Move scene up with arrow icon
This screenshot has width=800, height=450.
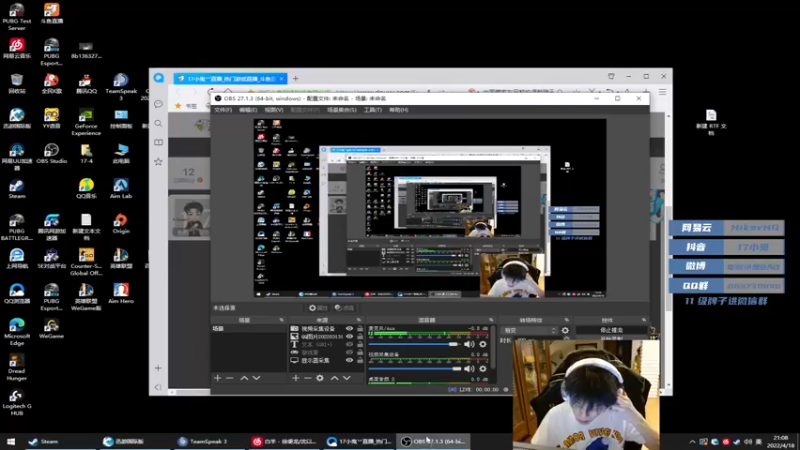pos(244,378)
